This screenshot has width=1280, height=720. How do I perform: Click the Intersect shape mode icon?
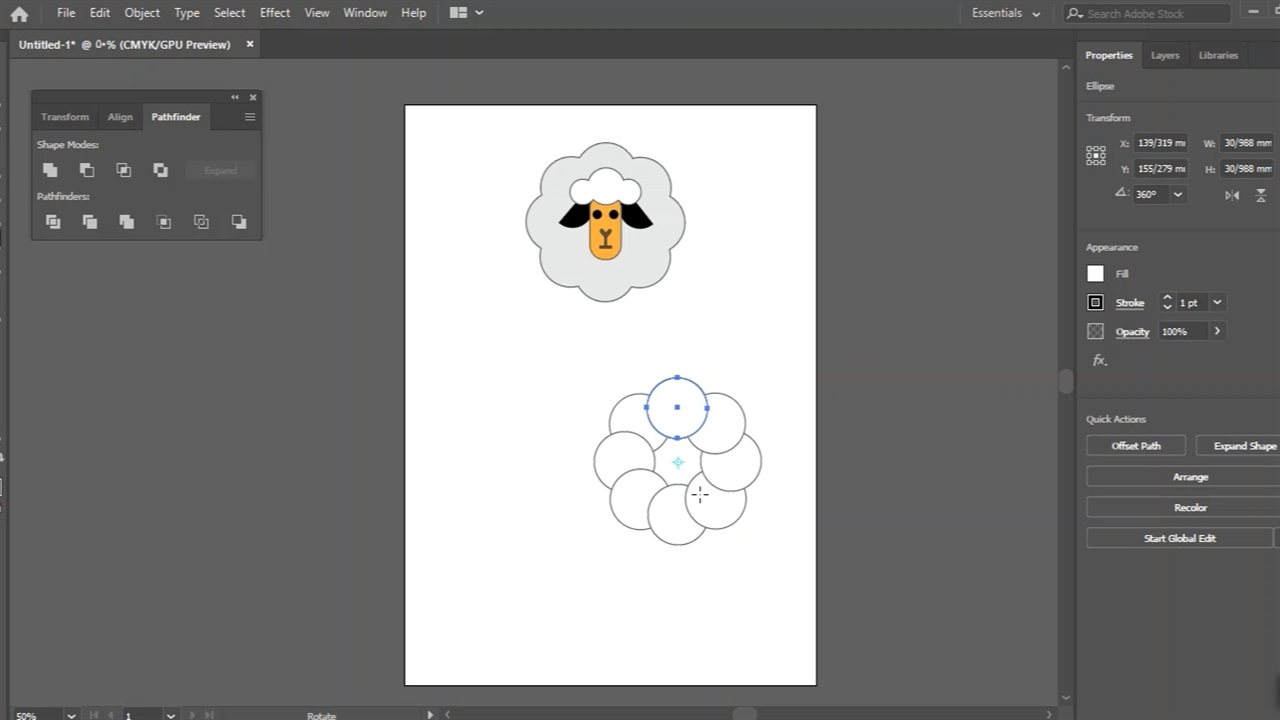click(x=124, y=170)
